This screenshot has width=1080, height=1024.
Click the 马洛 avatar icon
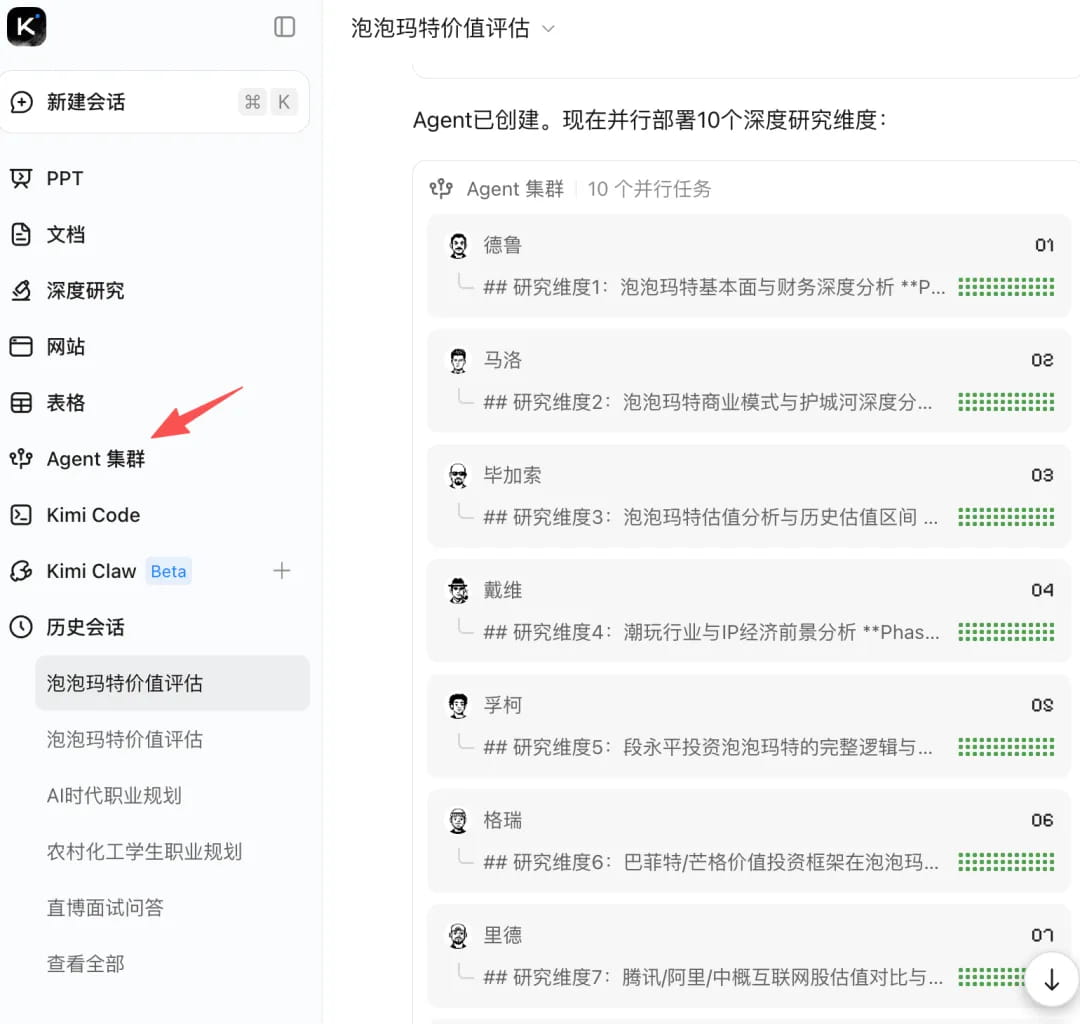[x=458, y=361]
